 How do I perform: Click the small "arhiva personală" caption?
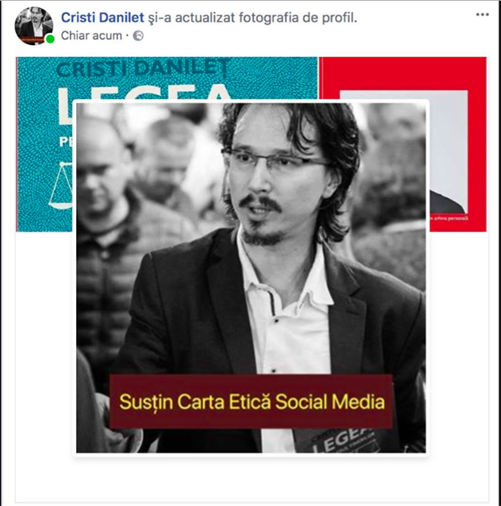point(450,218)
